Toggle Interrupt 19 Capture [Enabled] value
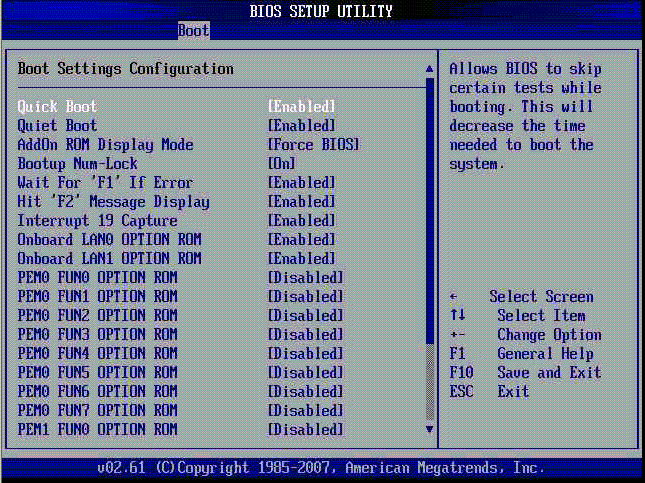The image size is (645, 483). (x=302, y=221)
